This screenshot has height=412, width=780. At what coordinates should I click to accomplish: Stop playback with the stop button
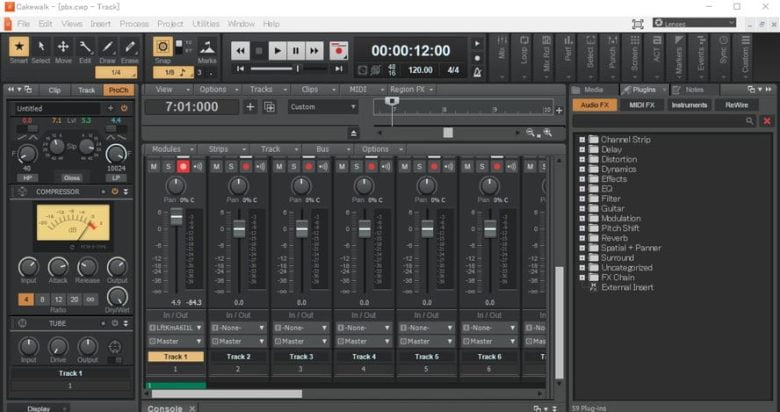(259, 50)
